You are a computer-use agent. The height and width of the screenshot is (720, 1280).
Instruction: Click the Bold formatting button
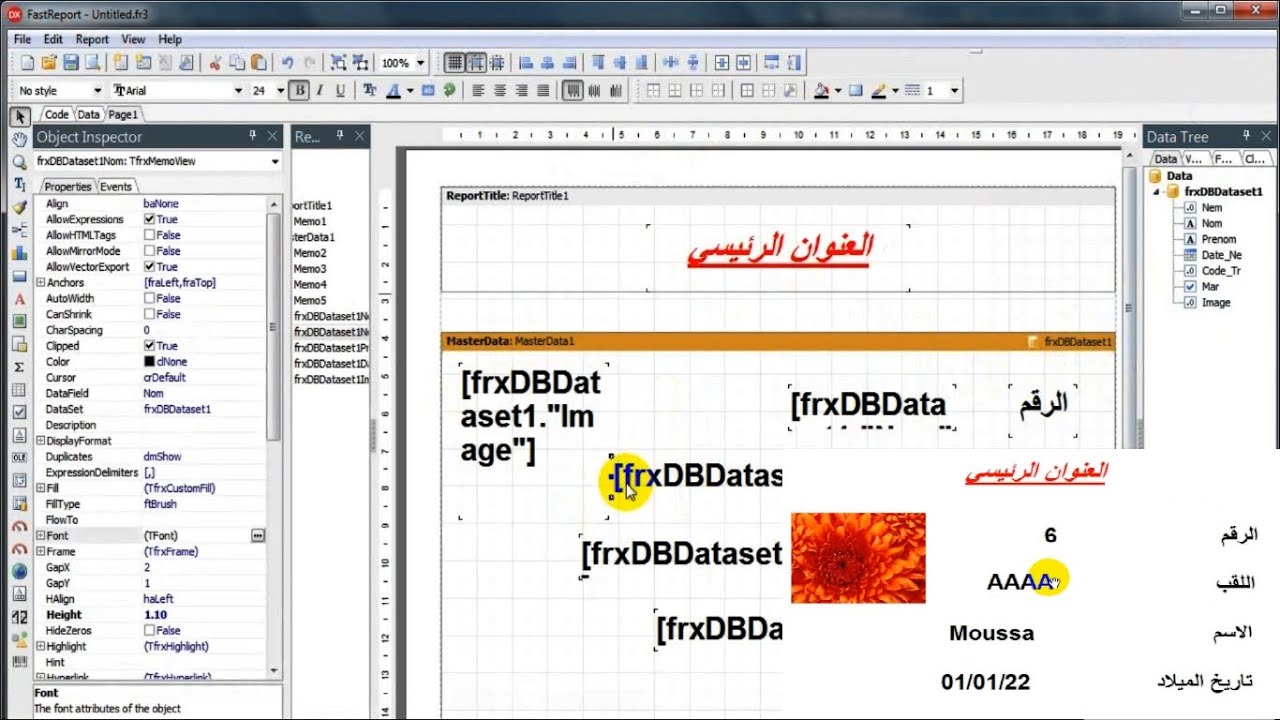299,91
